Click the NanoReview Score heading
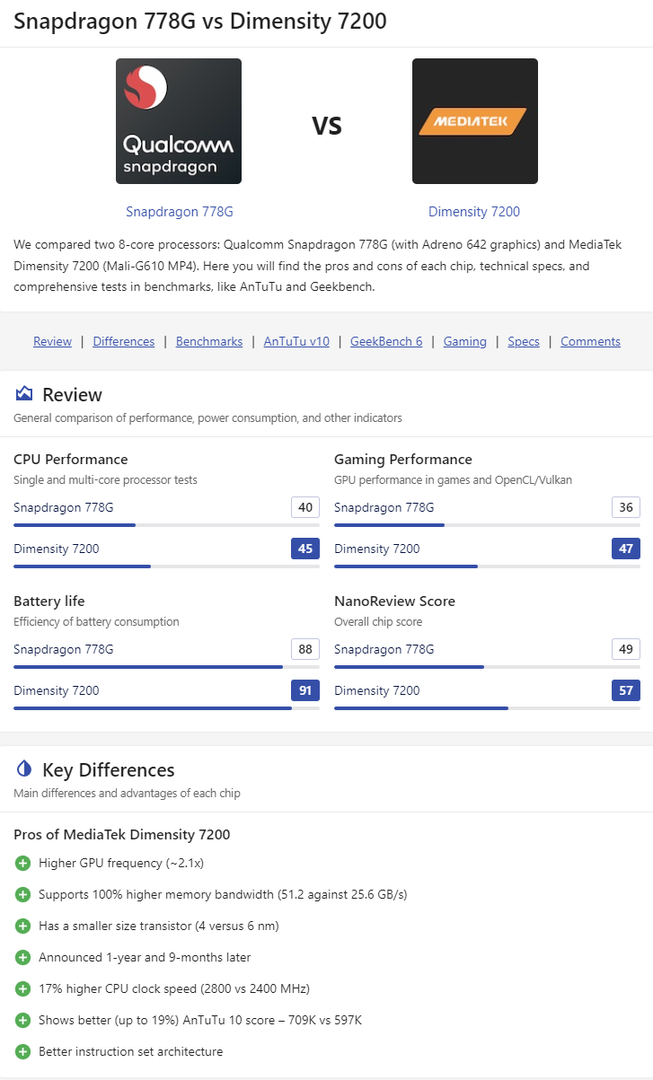 [395, 601]
